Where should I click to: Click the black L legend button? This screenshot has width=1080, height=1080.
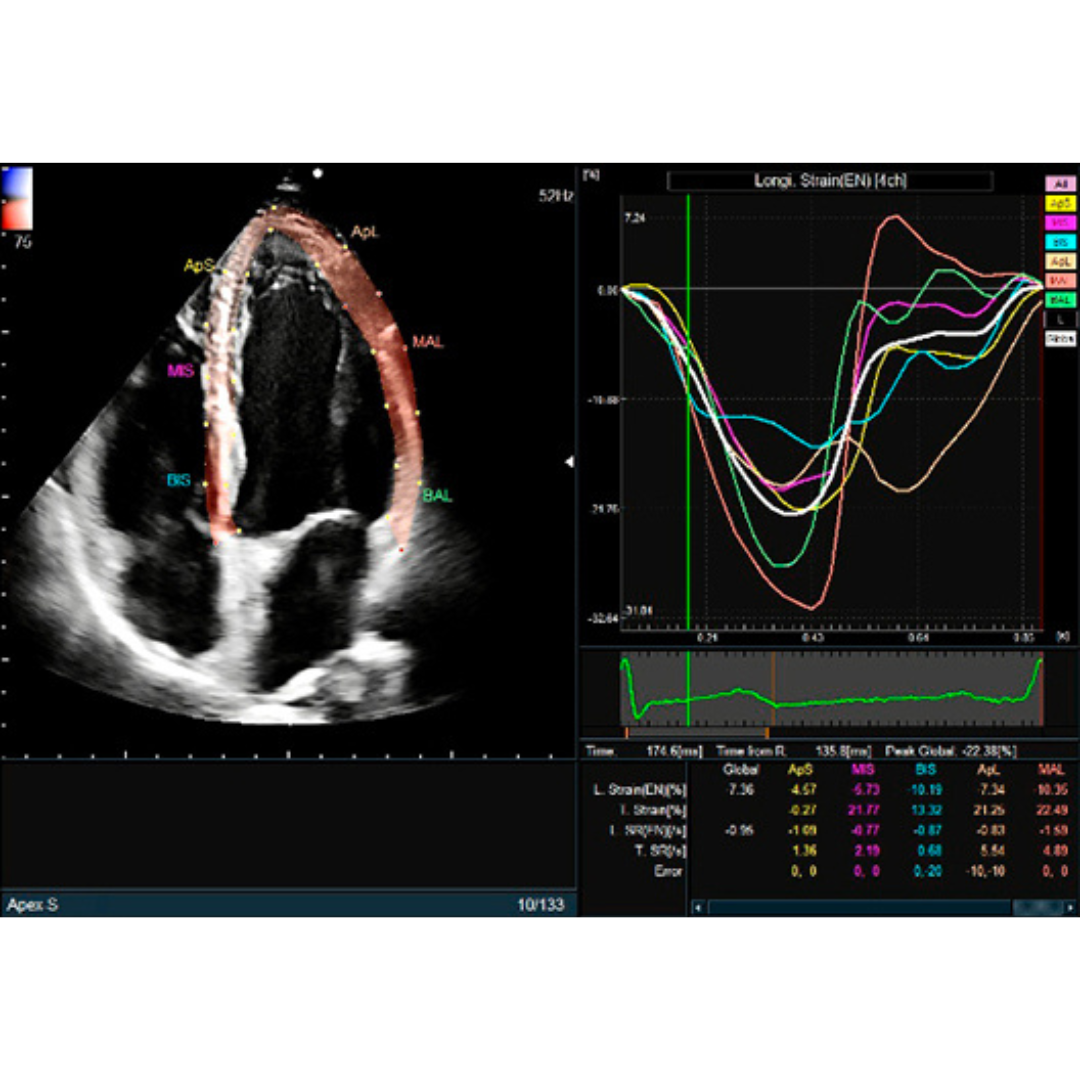pyautogui.click(x=1061, y=319)
